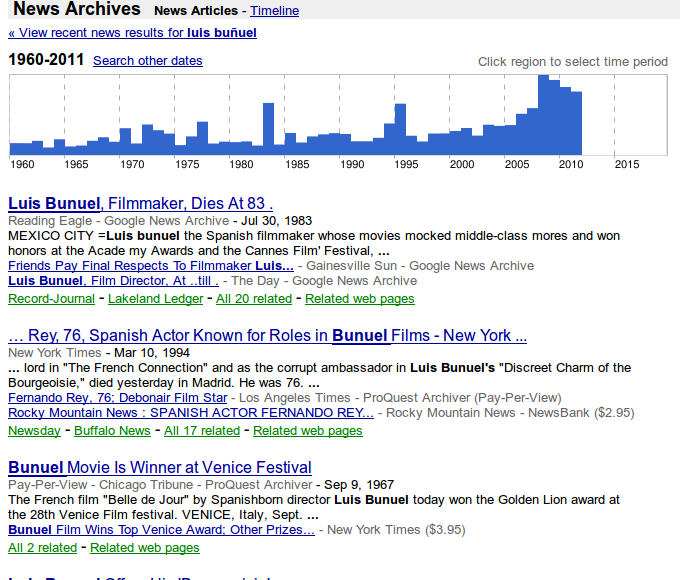Open 'Bunuel Movie Is Winner at Venice Festival'
Screen dimensions: 680x580
pos(160,467)
